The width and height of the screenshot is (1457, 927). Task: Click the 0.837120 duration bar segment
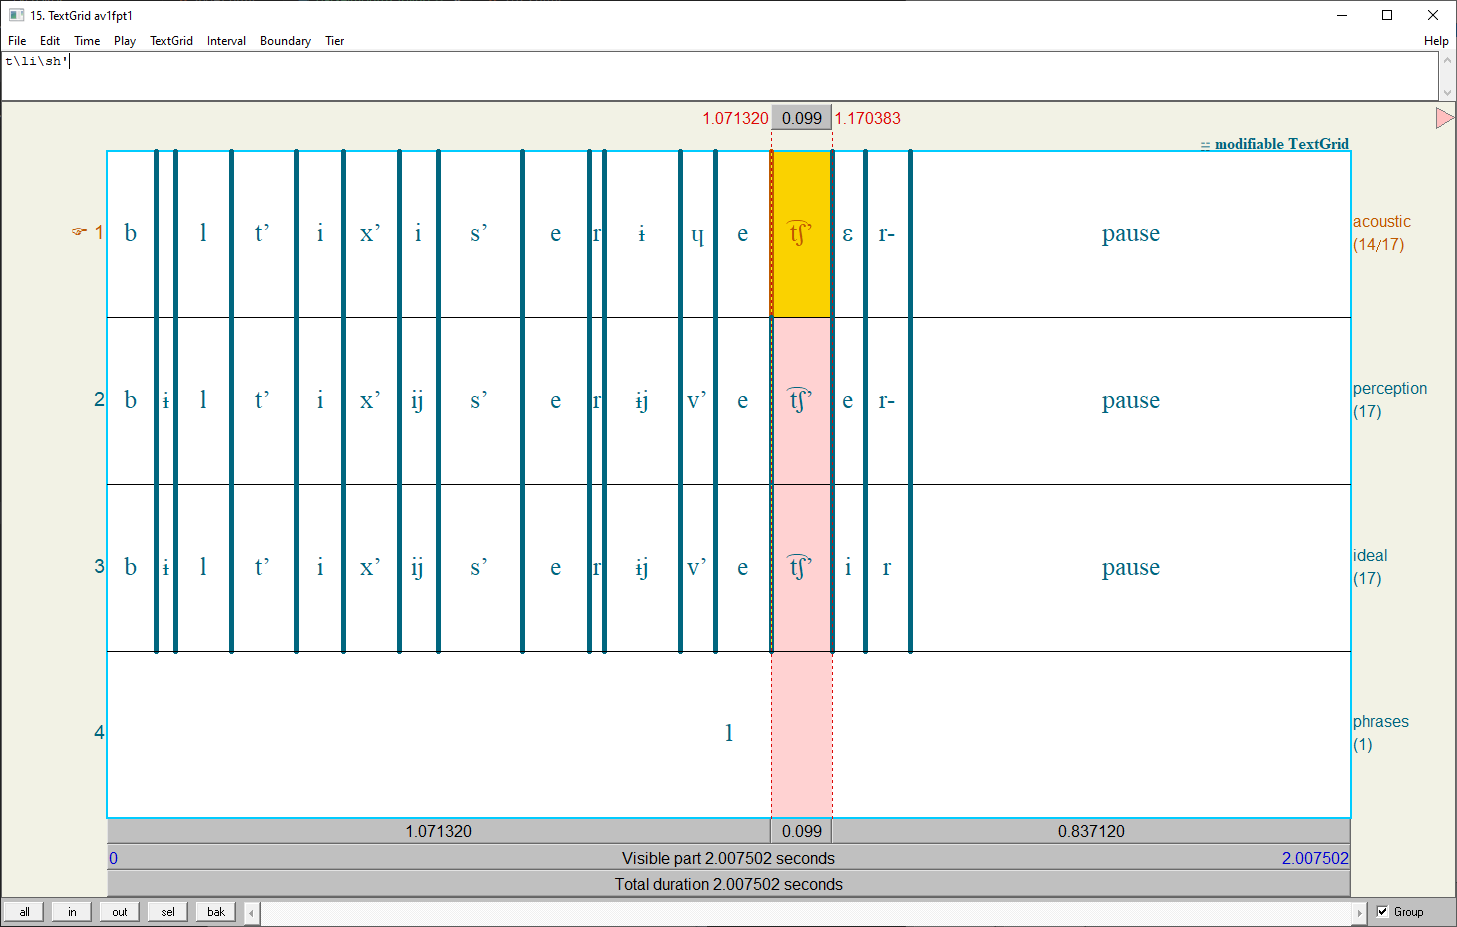pos(1091,831)
